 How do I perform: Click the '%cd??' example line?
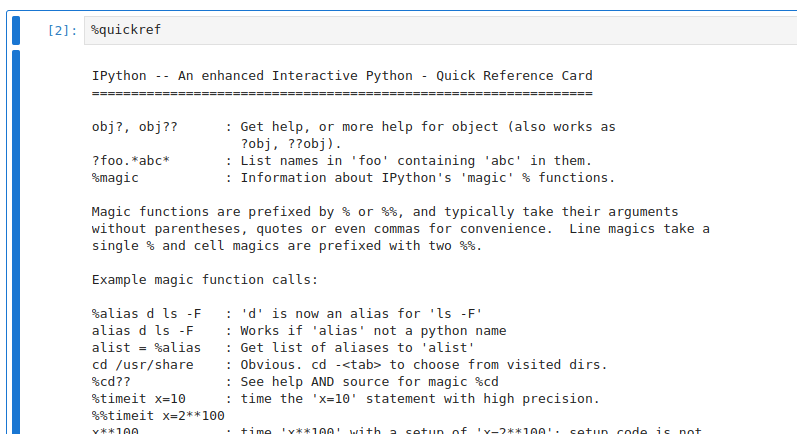click(295, 382)
